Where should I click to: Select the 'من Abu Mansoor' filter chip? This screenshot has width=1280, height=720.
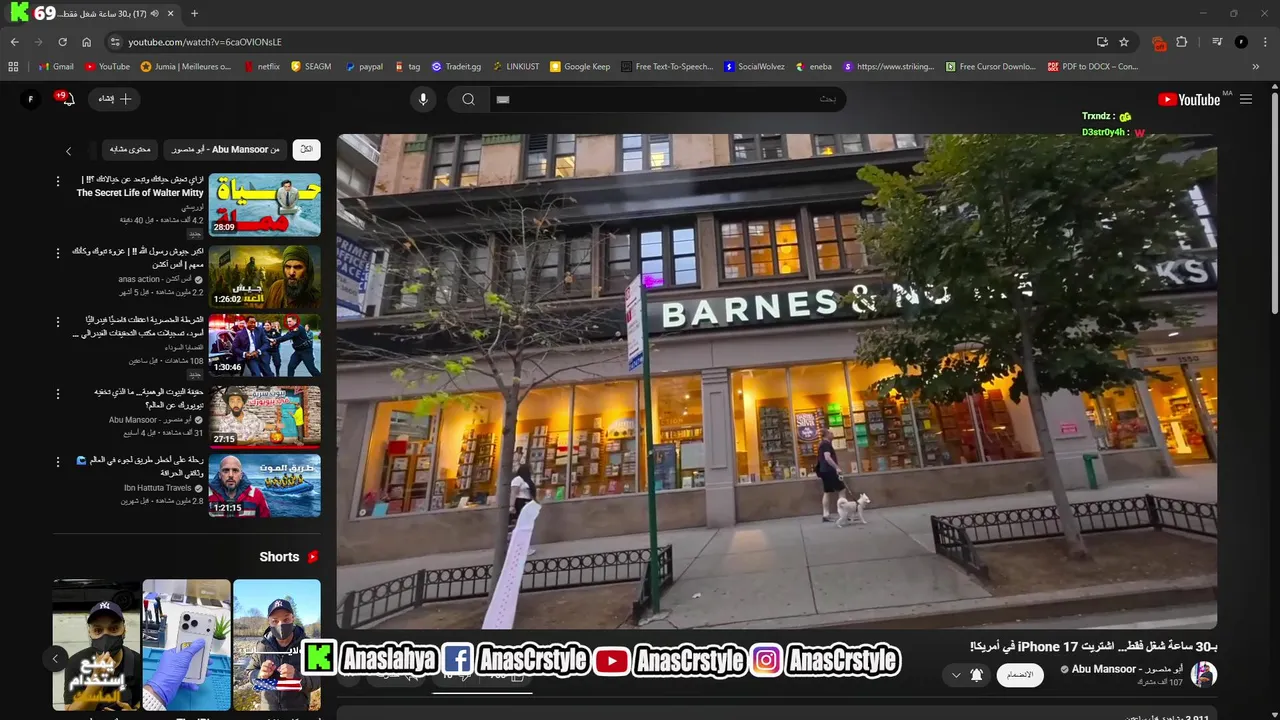click(225, 149)
